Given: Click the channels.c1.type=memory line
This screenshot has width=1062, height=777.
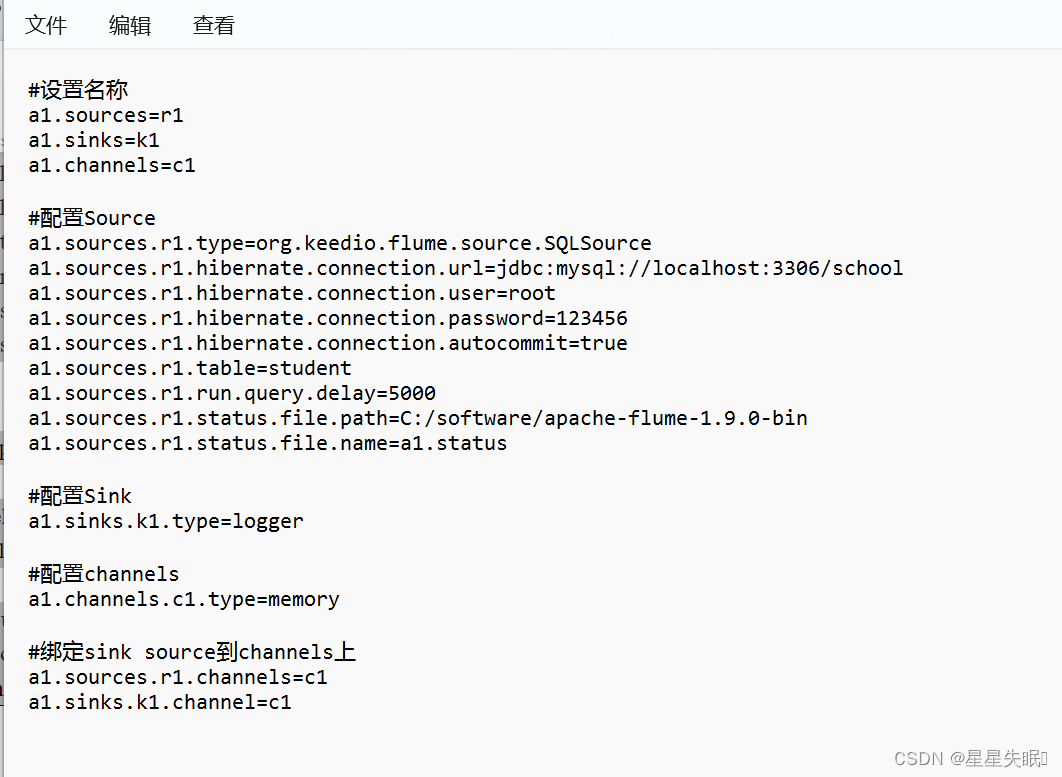Looking at the screenshot, I should 184,600.
